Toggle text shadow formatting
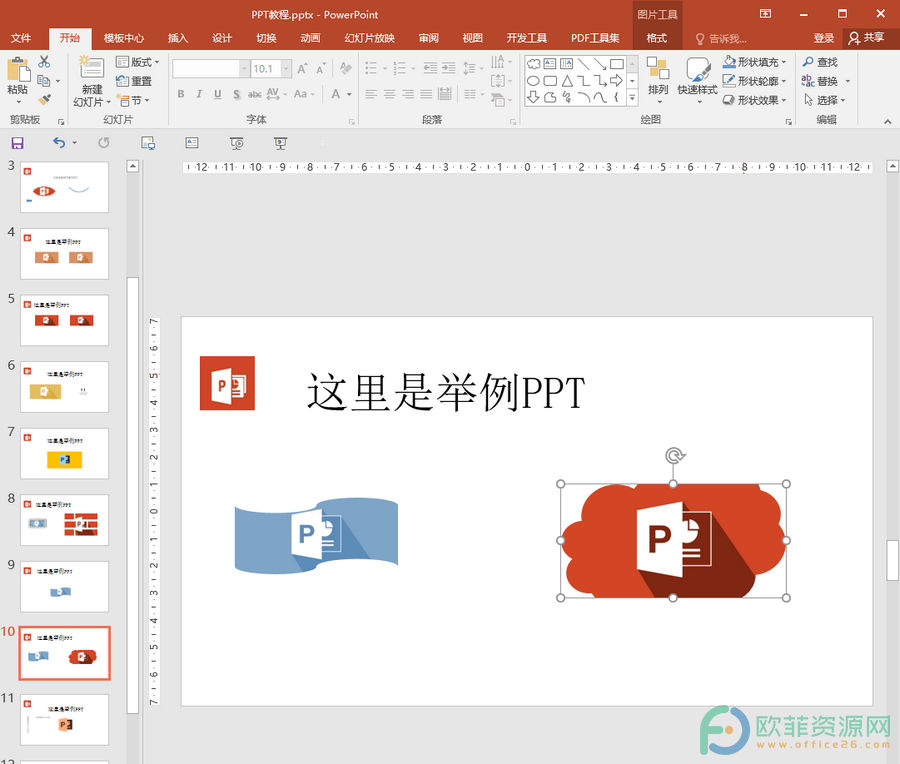900x764 pixels. coord(236,94)
